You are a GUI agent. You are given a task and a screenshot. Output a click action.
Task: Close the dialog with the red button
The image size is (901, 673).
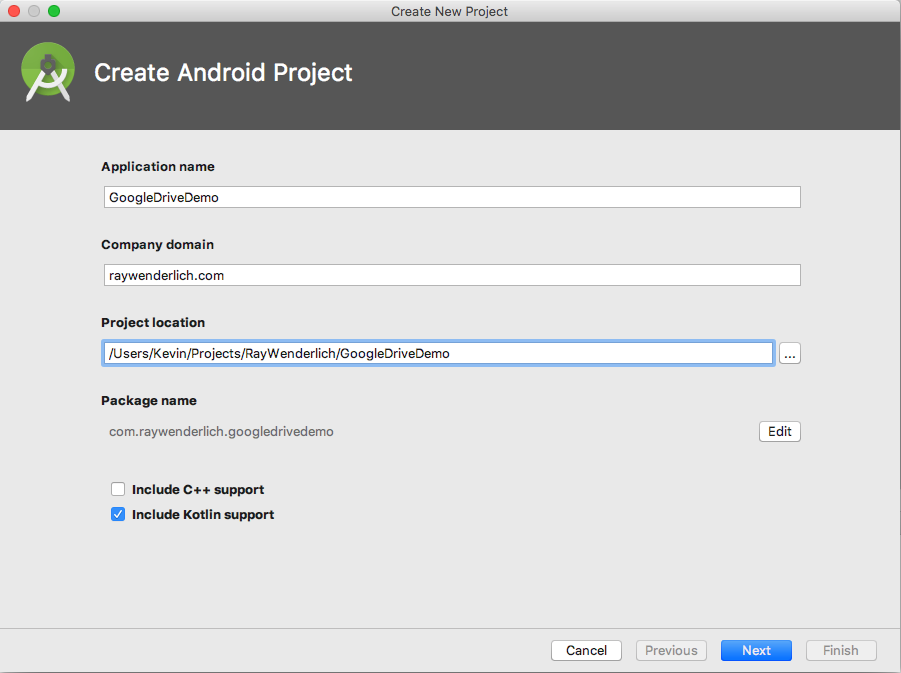coord(13,10)
